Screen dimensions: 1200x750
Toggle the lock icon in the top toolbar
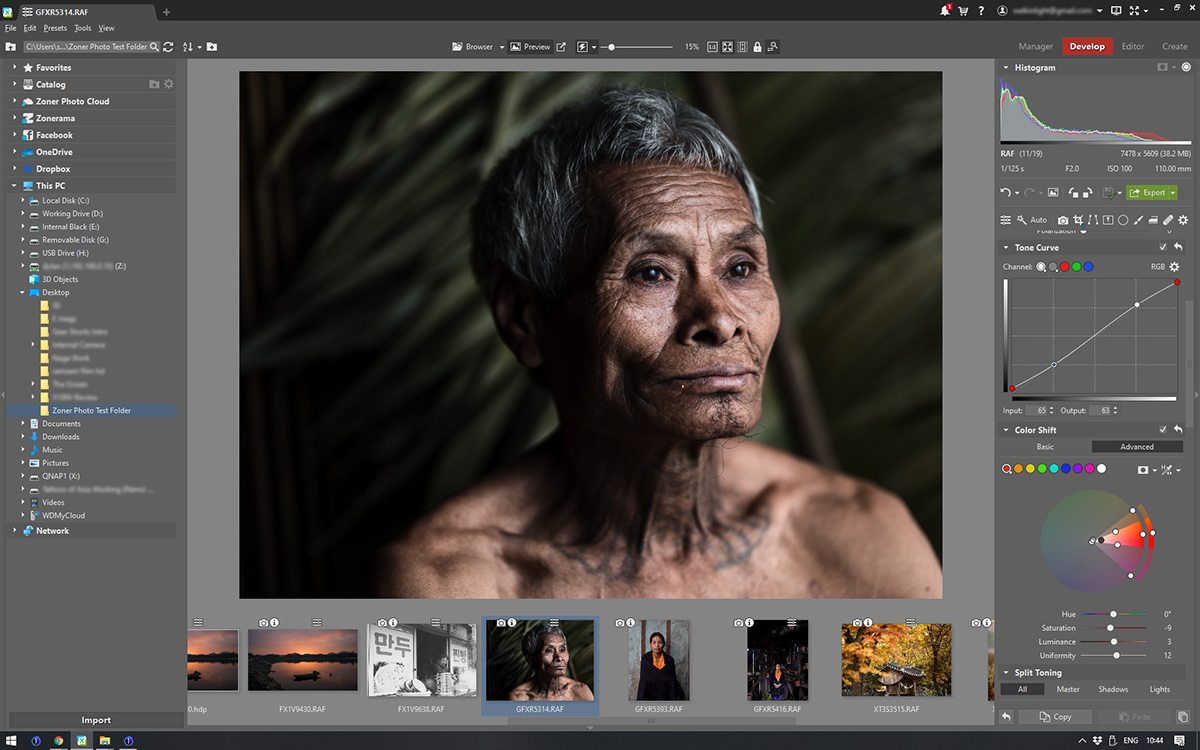(x=756, y=46)
